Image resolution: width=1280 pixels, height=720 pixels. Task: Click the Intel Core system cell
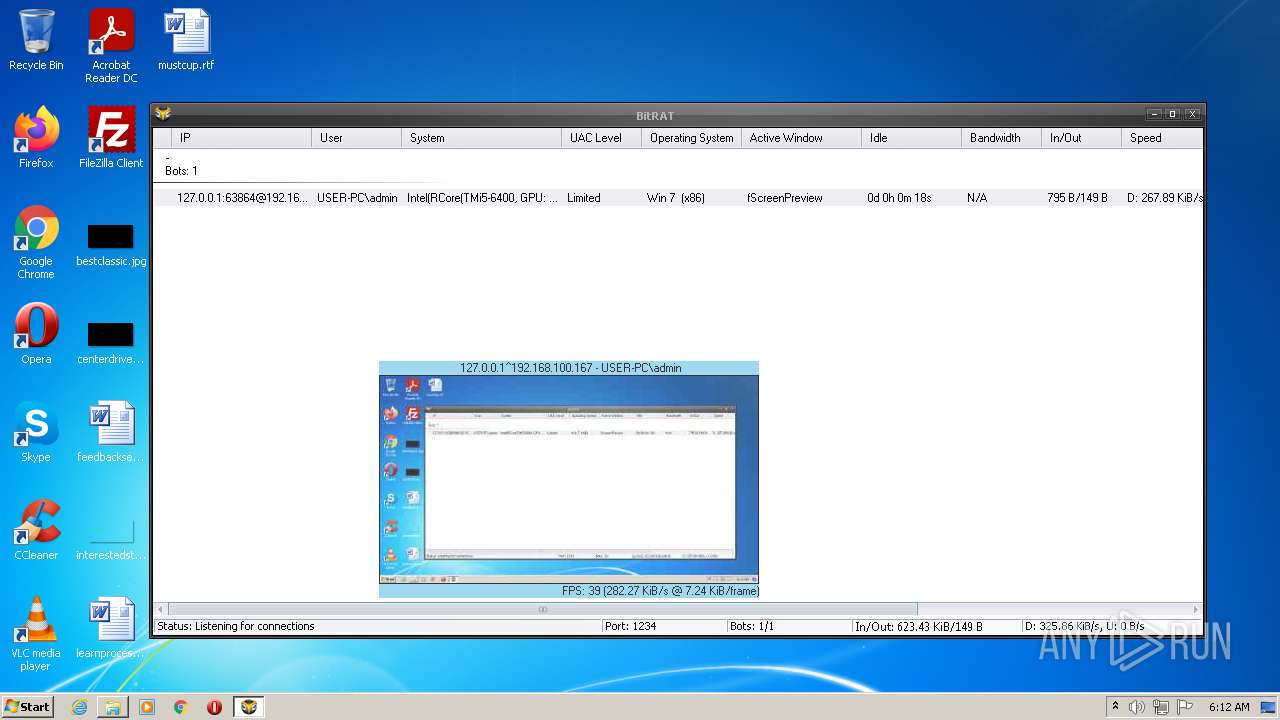pyautogui.click(x=482, y=198)
